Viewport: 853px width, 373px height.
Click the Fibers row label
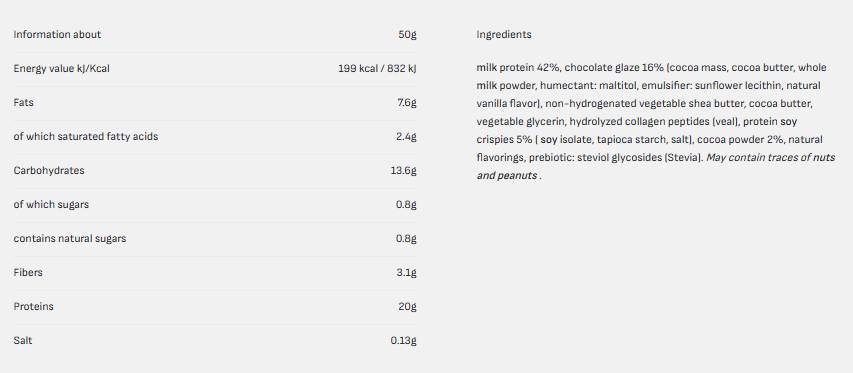pyautogui.click(x=28, y=272)
